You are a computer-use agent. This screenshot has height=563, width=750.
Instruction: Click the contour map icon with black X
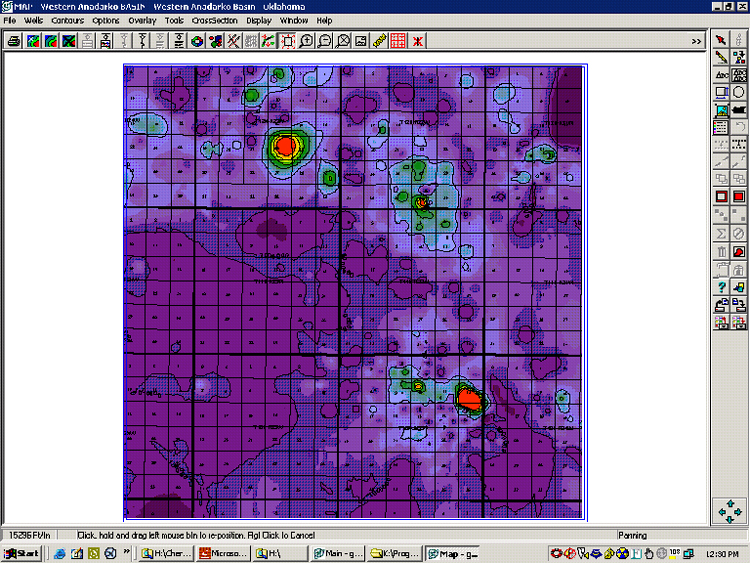[69, 41]
